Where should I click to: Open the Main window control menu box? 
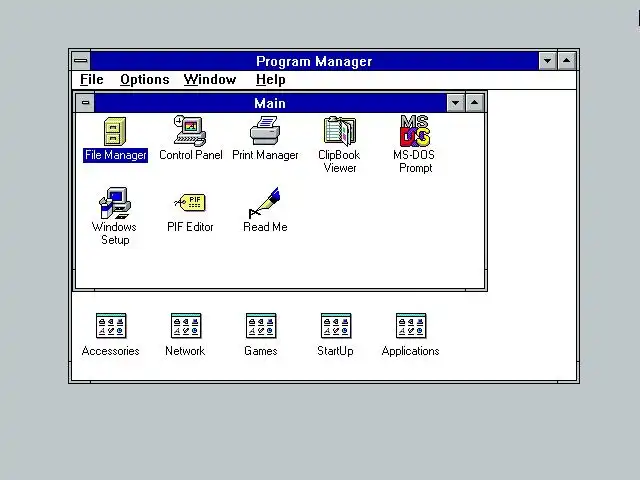pos(85,103)
